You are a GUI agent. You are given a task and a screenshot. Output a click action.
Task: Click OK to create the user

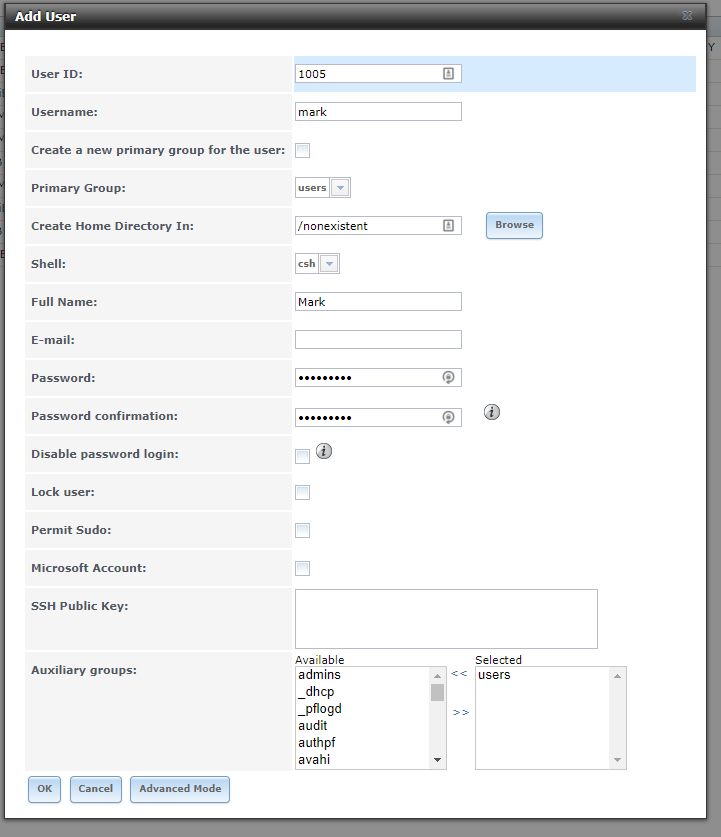click(x=44, y=789)
